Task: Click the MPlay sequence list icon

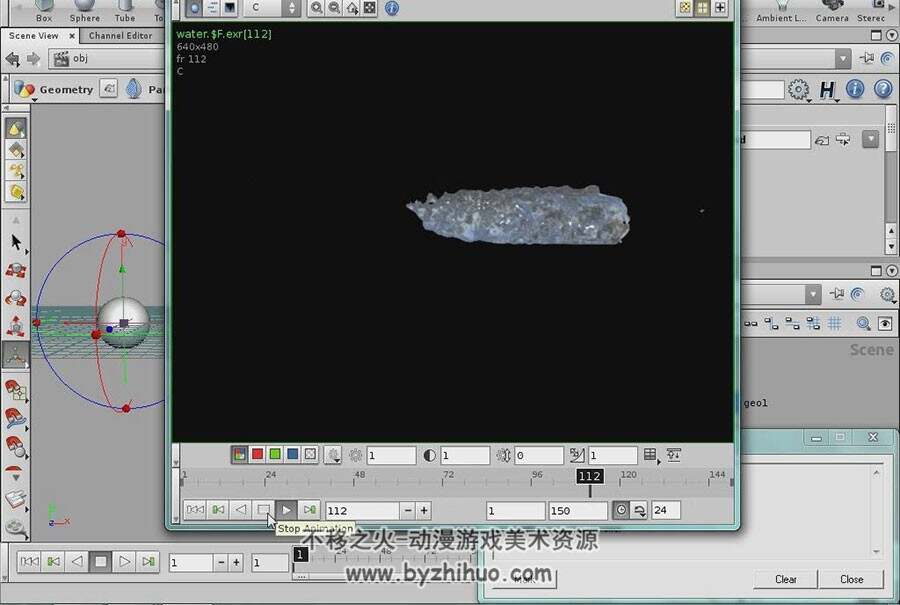Action: pyautogui.click(x=212, y=8)
